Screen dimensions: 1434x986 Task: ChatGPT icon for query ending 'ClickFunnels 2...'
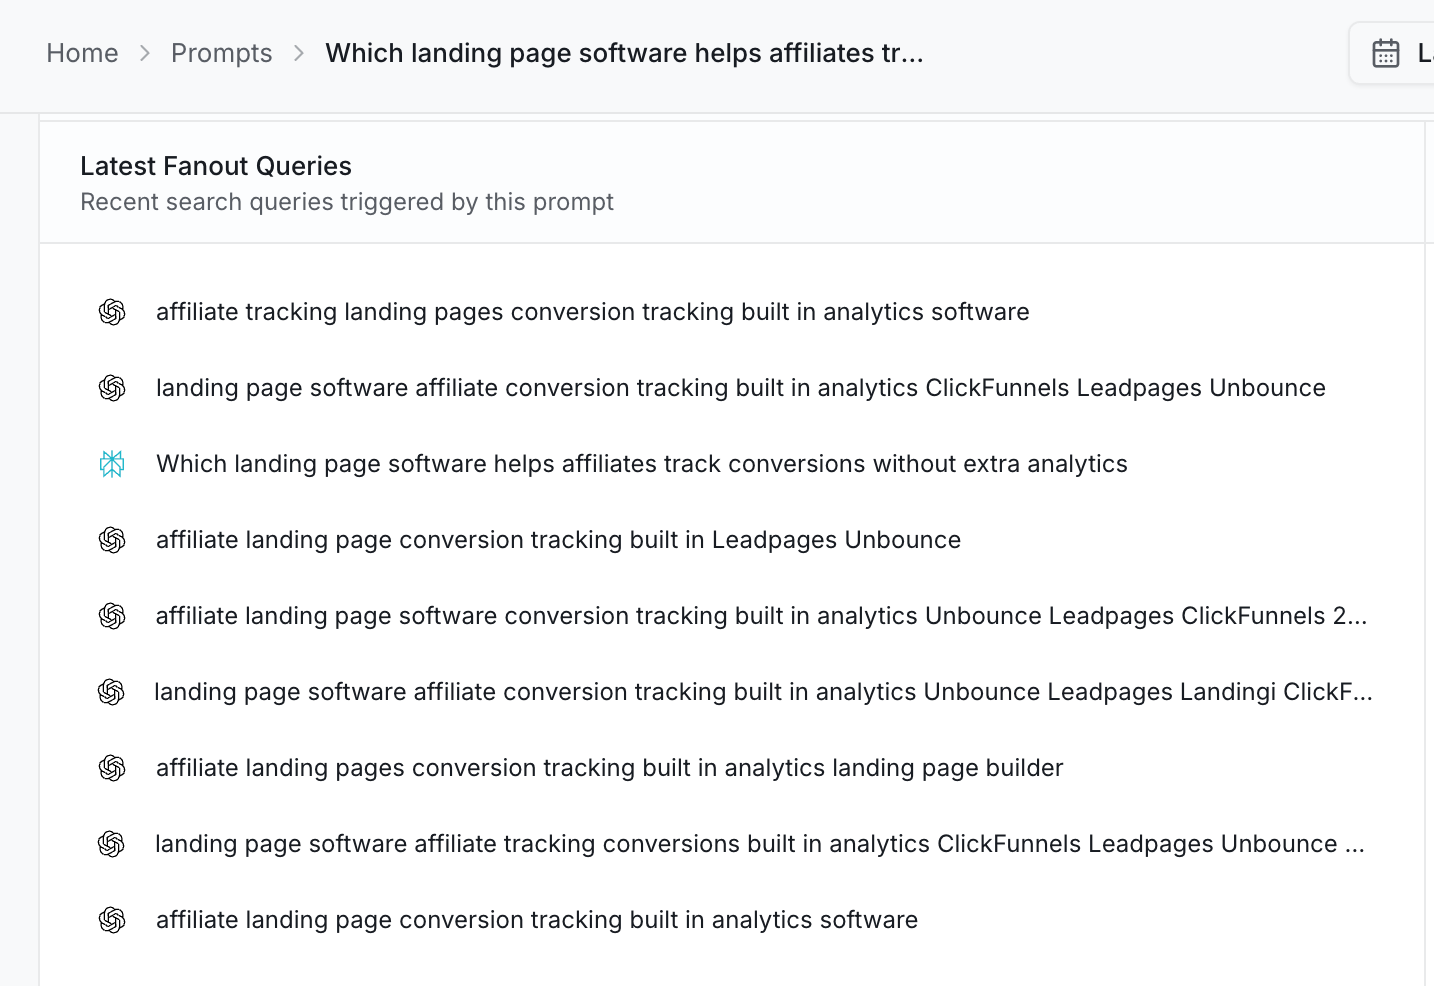pos(112,616)
